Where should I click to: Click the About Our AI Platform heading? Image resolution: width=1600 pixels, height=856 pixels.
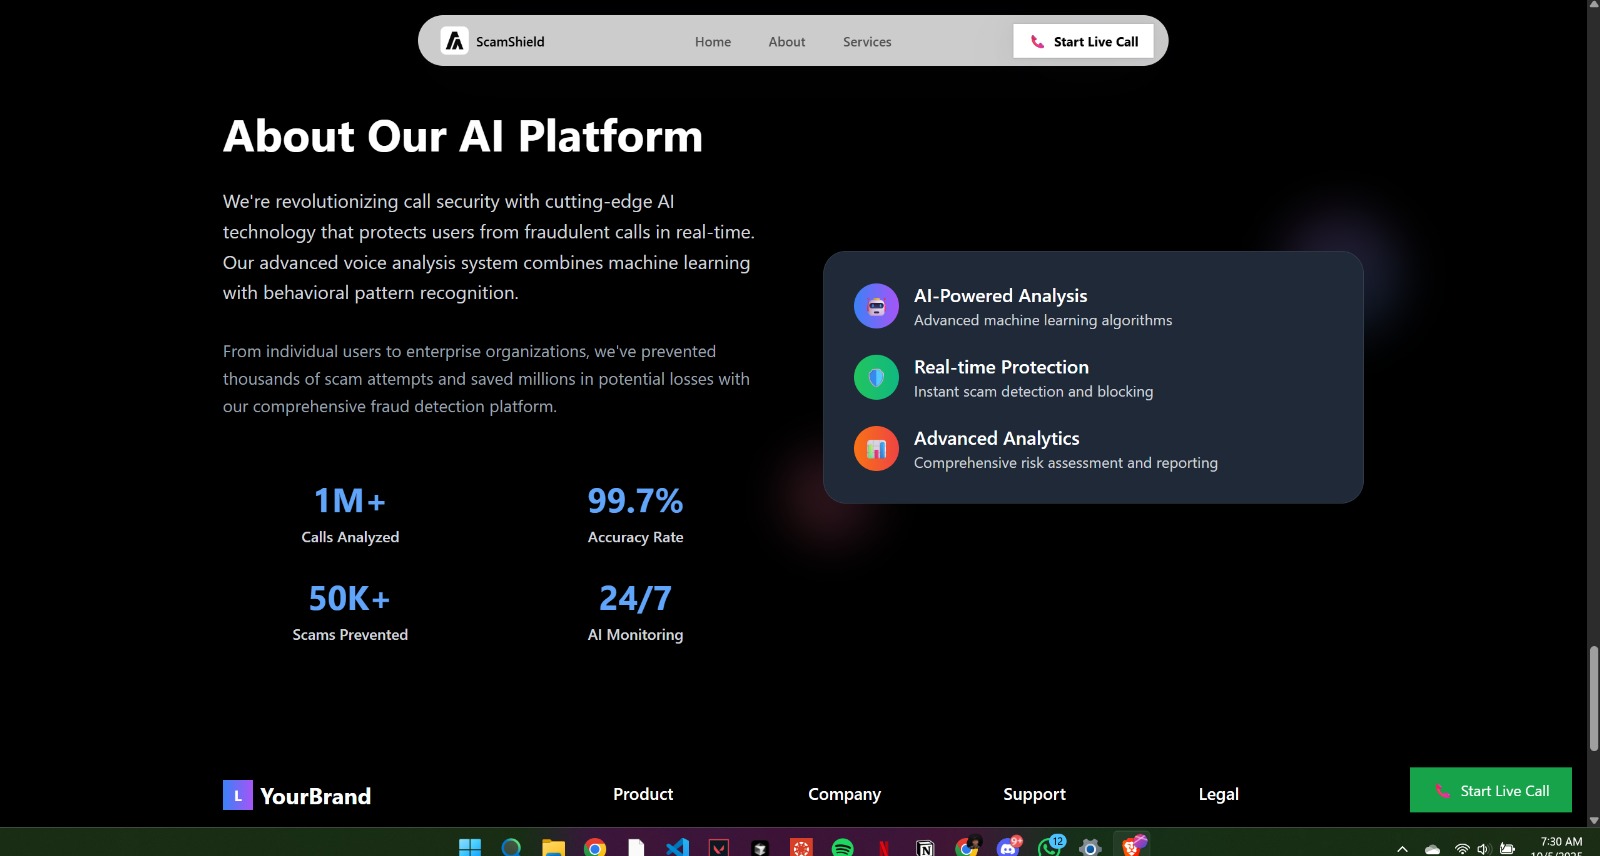[x=463, y=136]
